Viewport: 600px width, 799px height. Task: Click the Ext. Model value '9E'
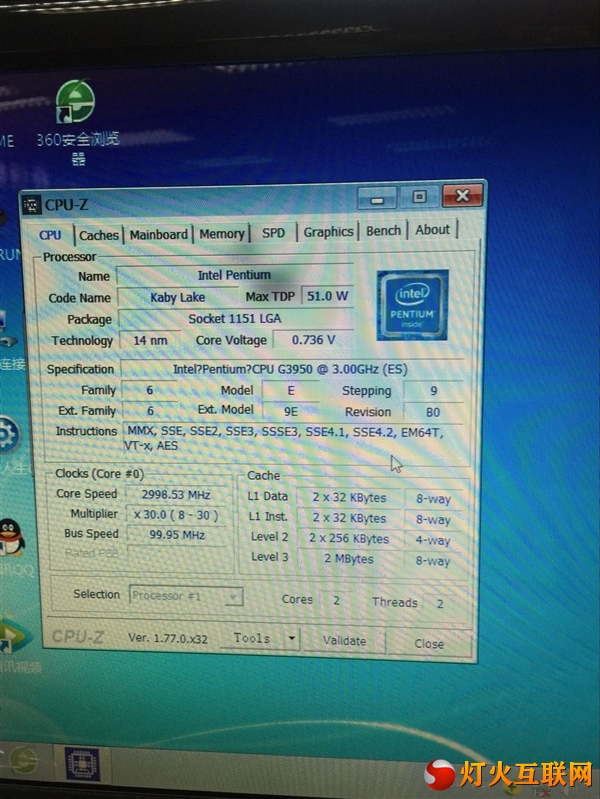291,411
